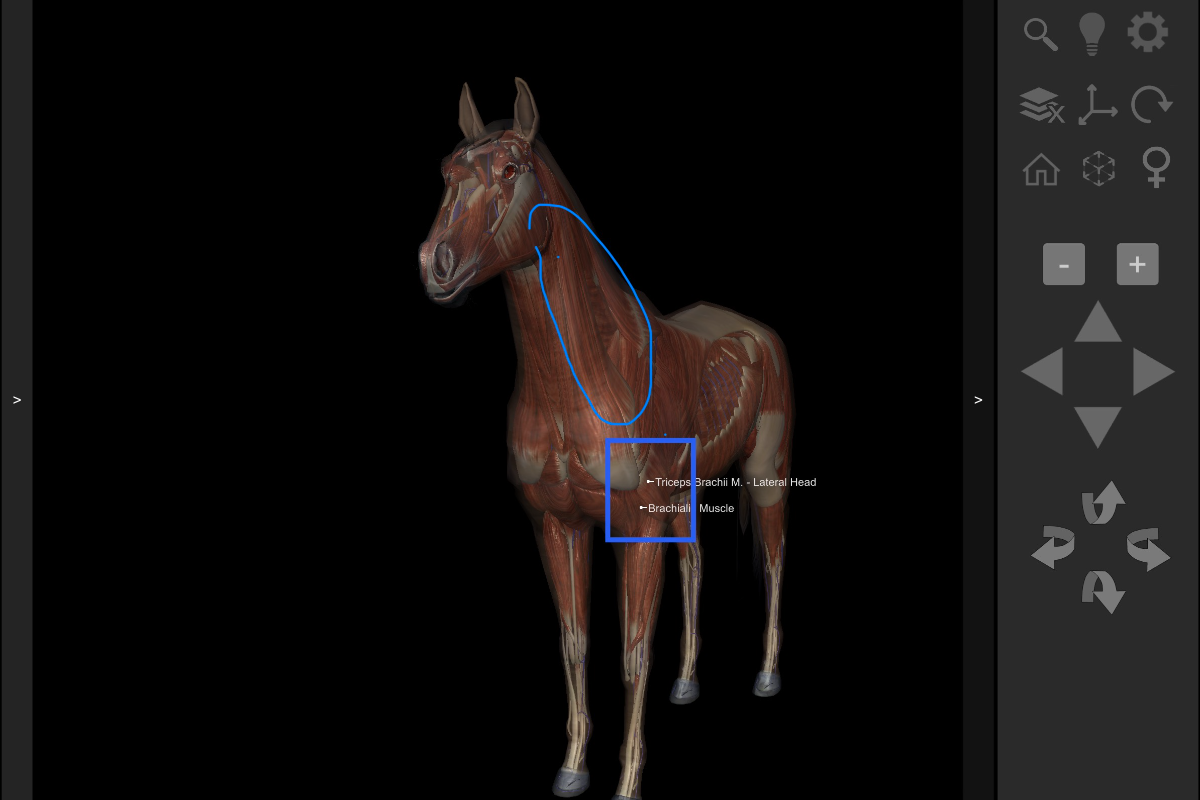Pan left with the left triangle
Screen dimensions: 1200x800
(1042, 372)
